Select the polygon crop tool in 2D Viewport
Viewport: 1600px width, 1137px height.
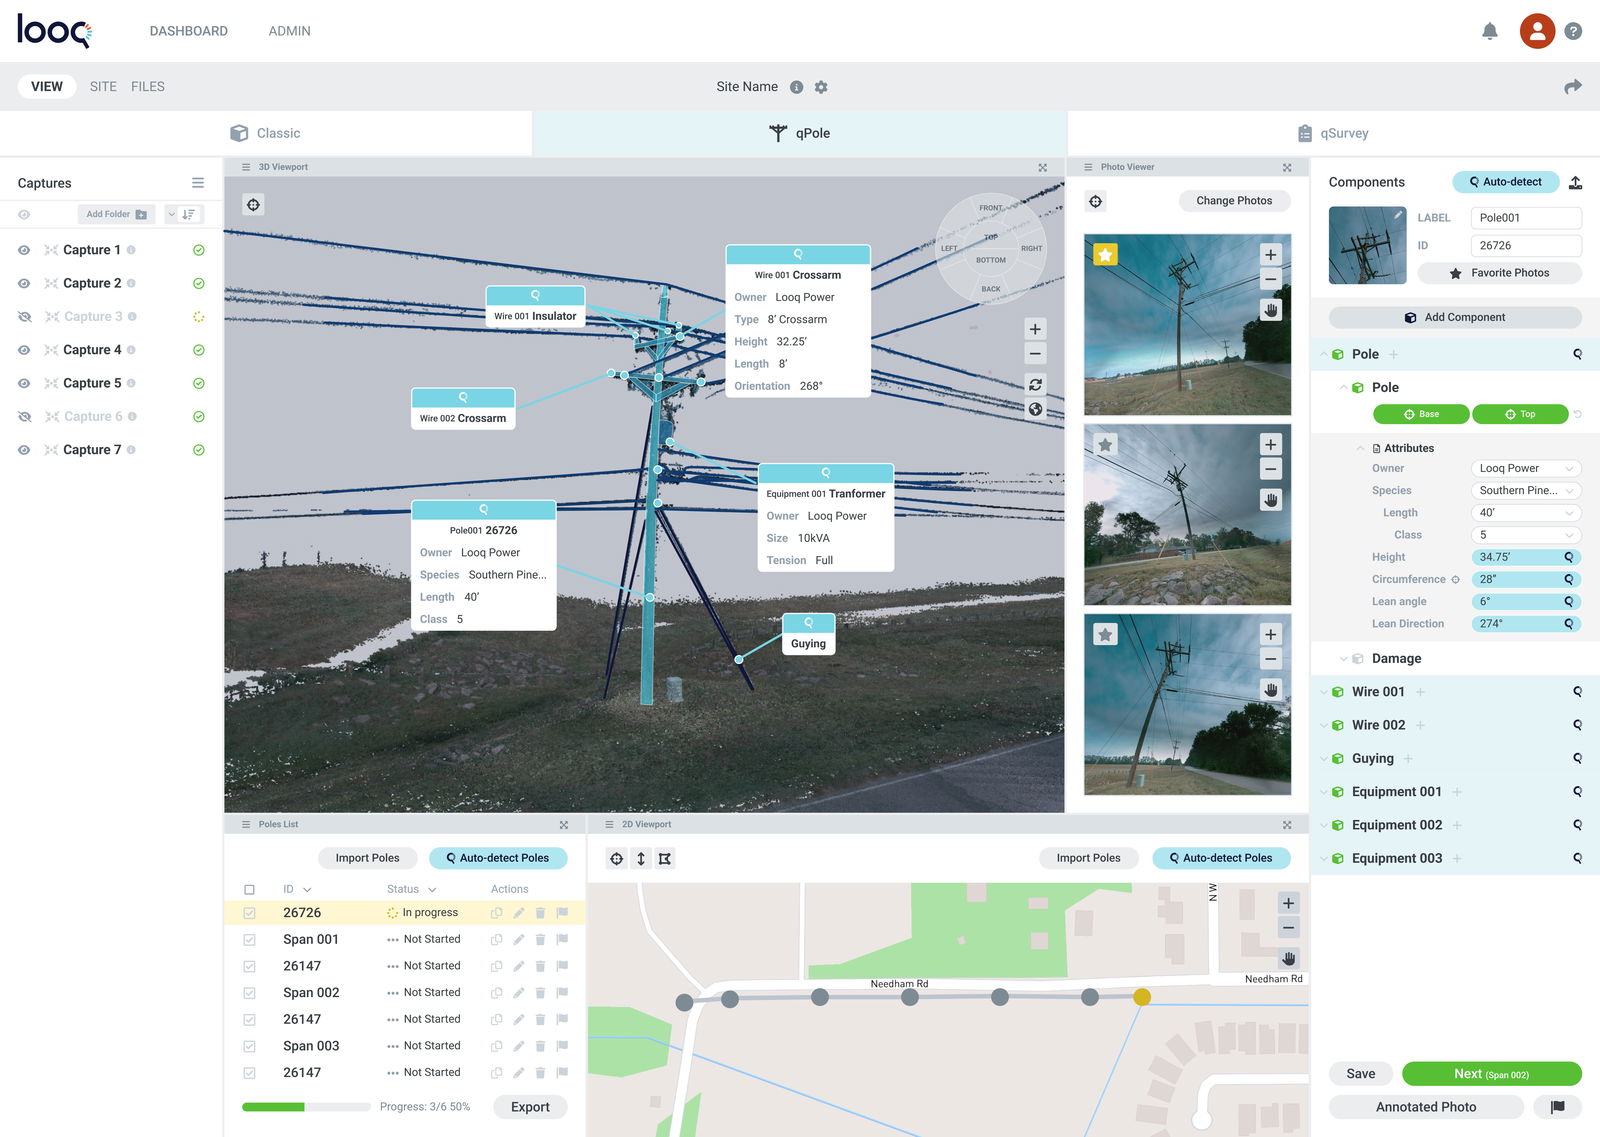[665, 858]
